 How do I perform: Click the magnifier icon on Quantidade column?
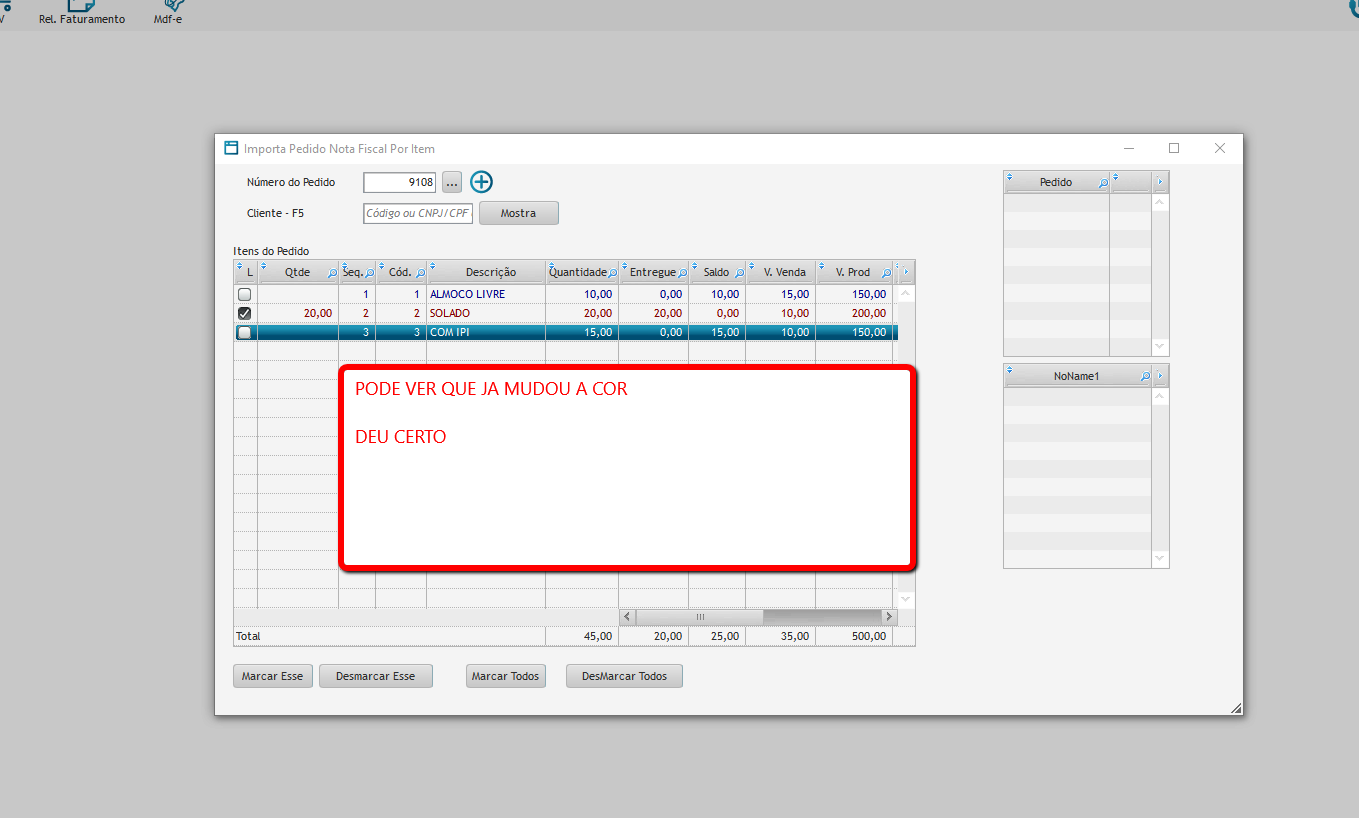point(611,271)
